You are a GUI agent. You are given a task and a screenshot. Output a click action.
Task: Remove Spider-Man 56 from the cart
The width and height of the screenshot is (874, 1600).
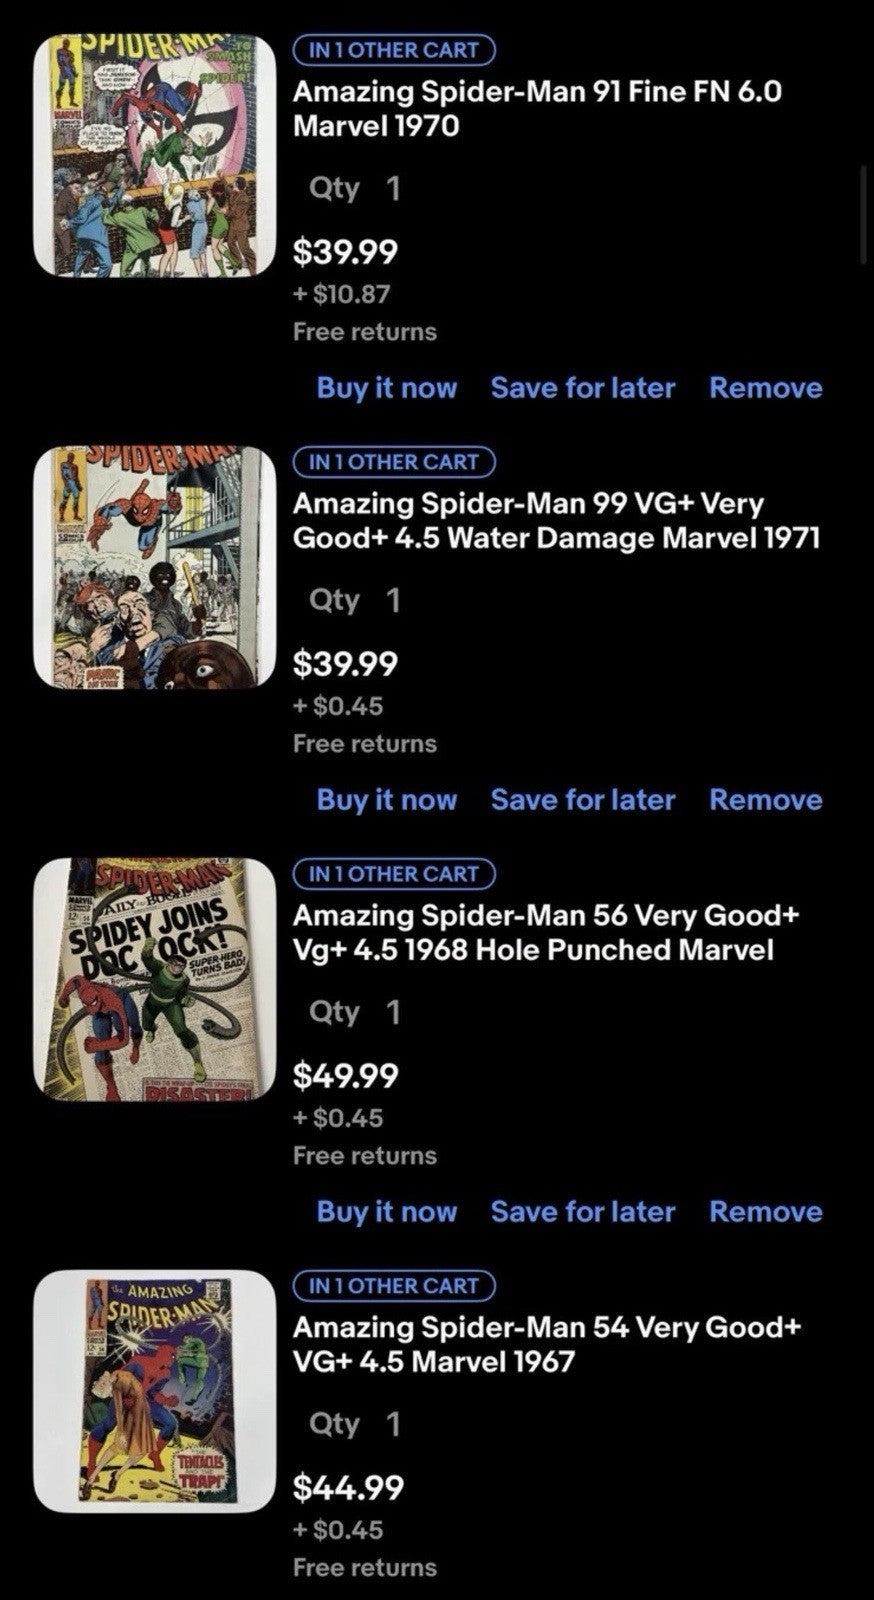[766, 1212]
